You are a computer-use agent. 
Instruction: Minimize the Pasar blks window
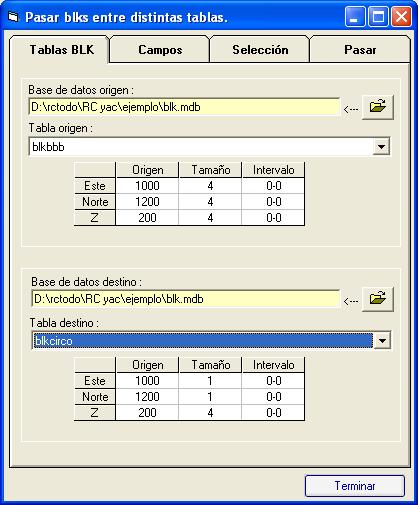pyautogui.click(x=355, y=16)
